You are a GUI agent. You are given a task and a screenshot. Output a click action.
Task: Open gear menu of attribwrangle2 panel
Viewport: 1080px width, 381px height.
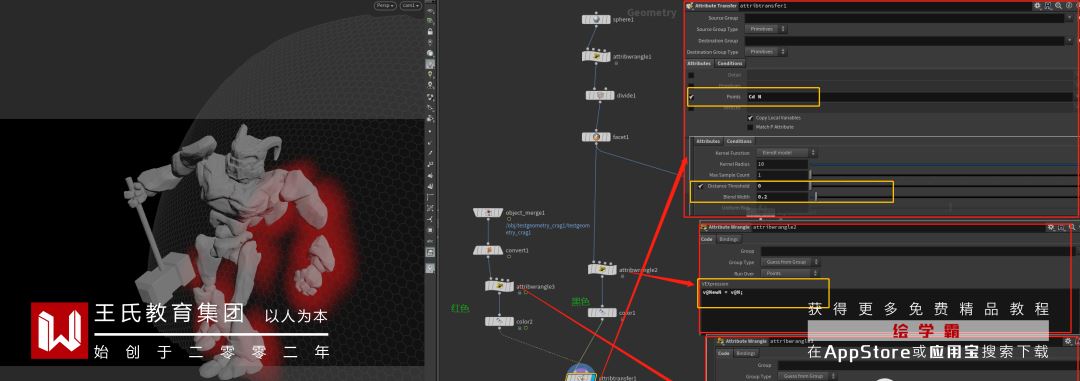1050,227
